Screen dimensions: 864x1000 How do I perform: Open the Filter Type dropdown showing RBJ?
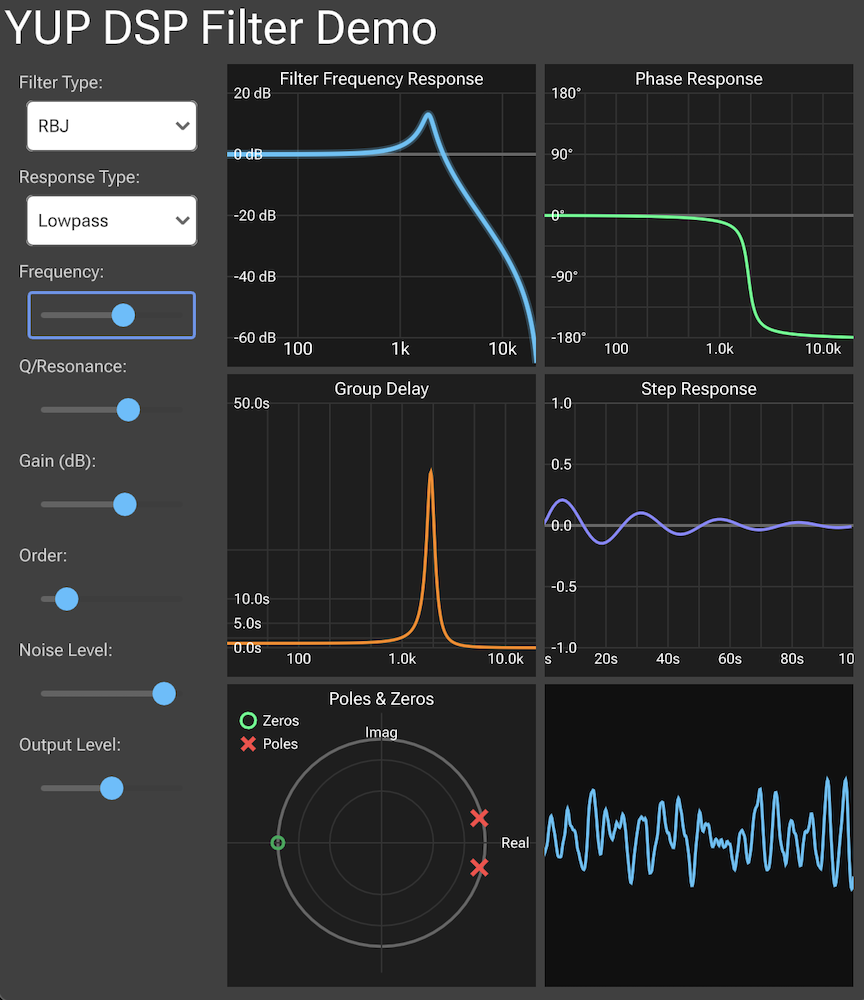click(x=112, y=126)
